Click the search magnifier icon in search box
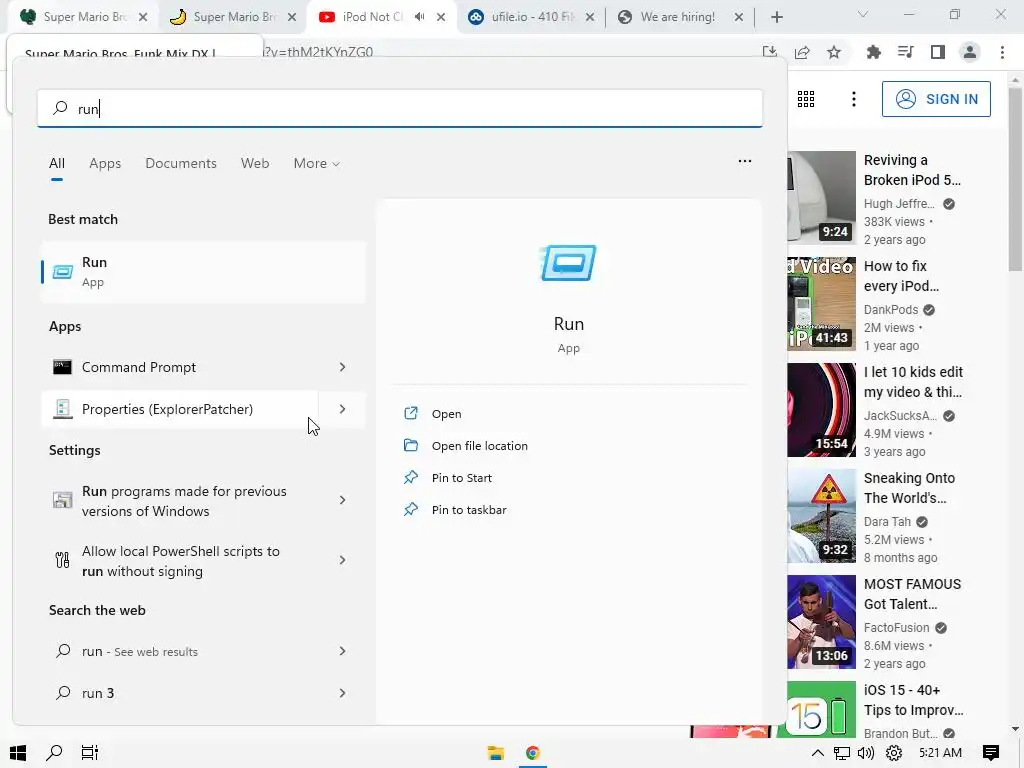 60,108
